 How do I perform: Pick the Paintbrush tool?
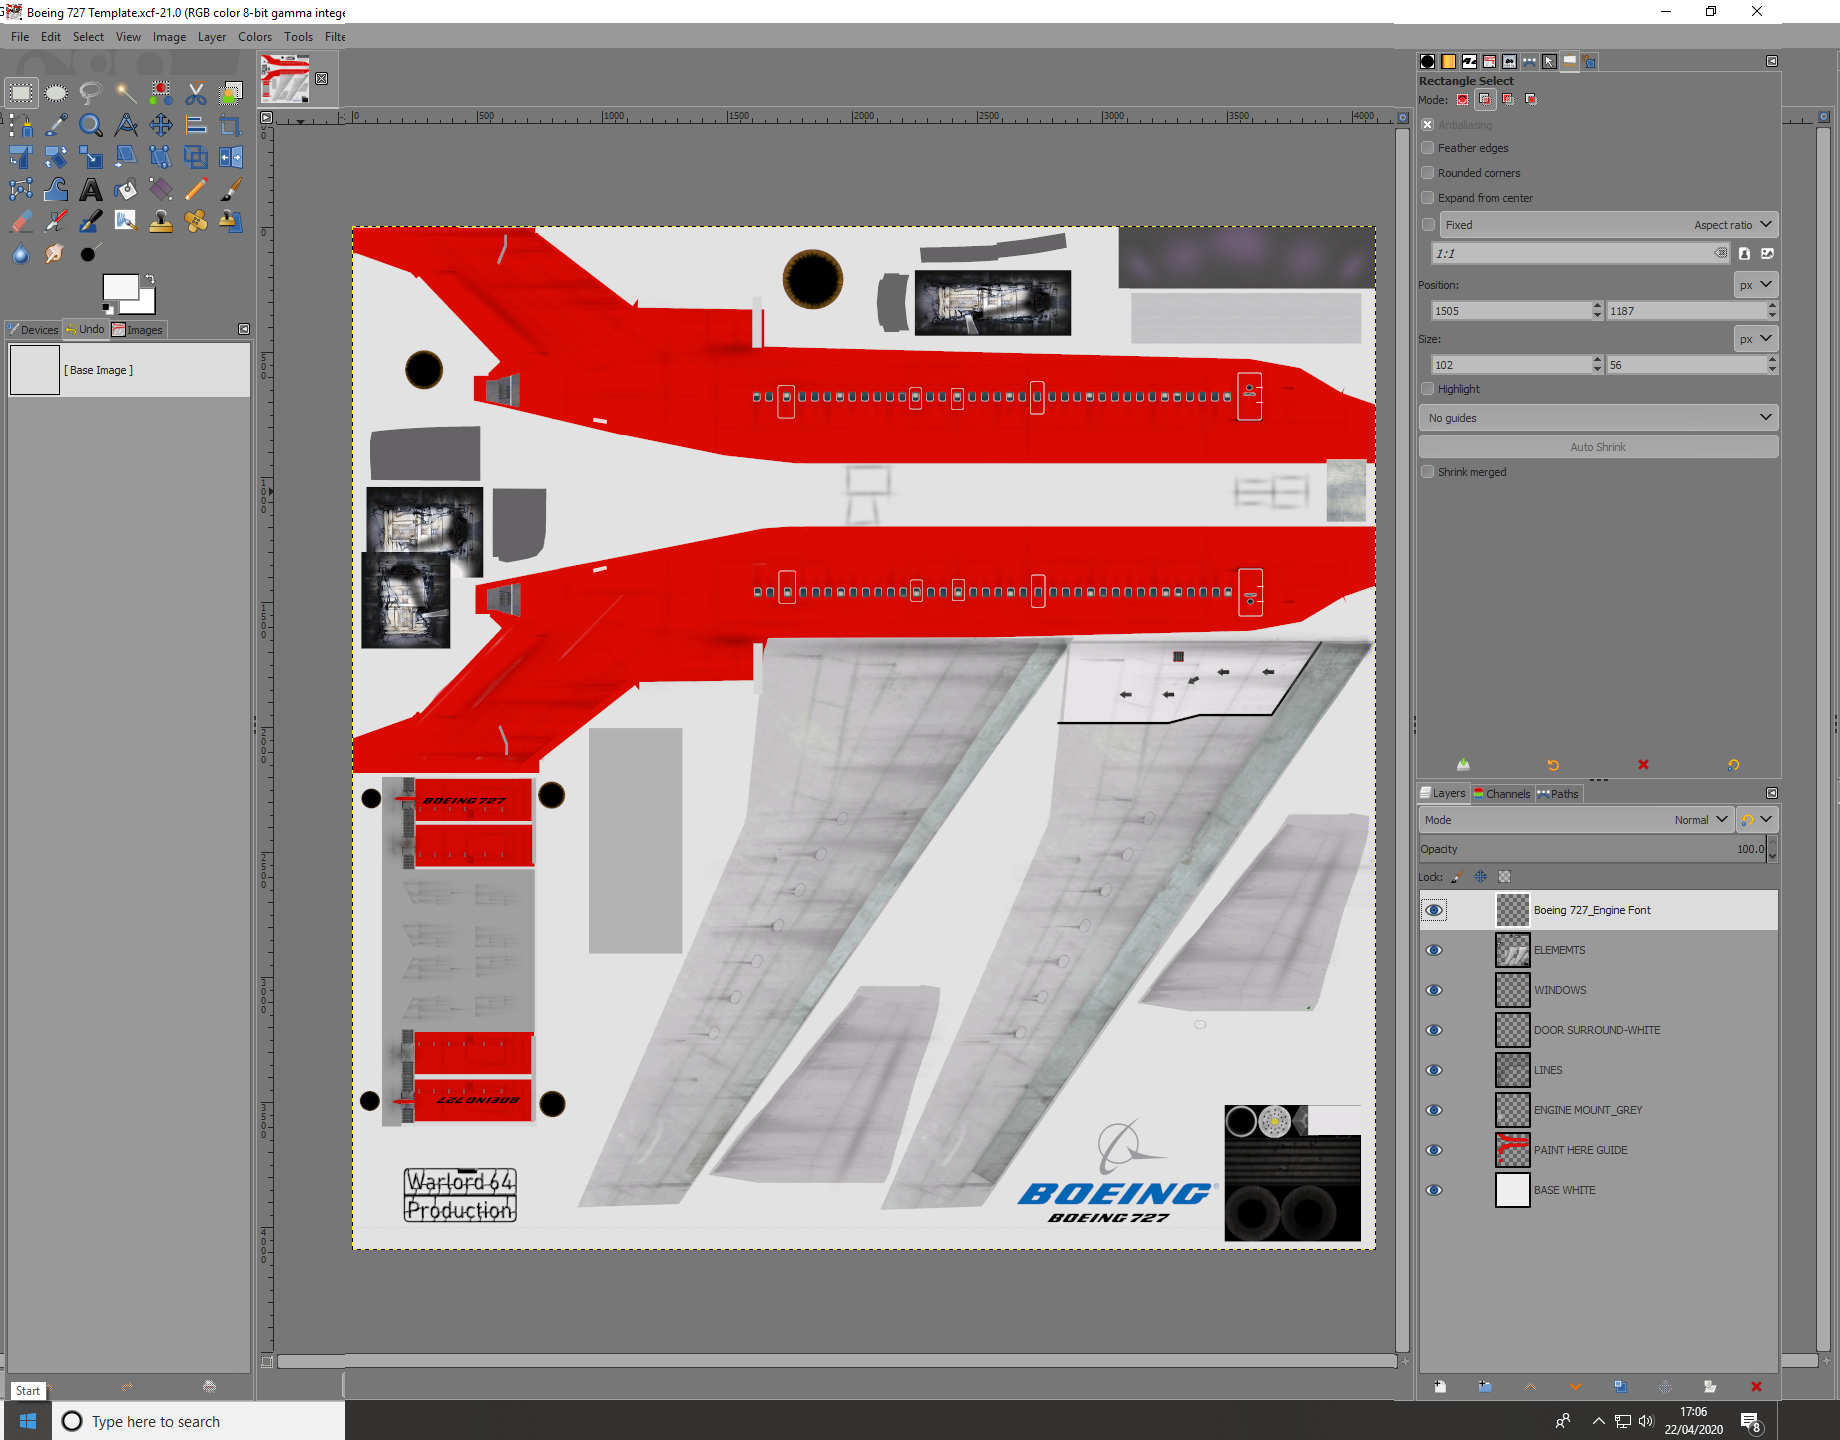(x=231, y=189)
